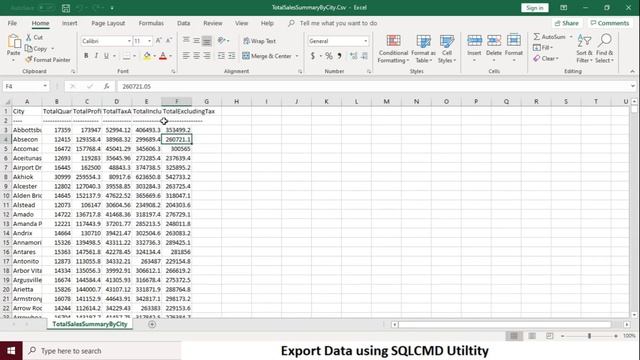Click the Paste clipboard icon

13,42
